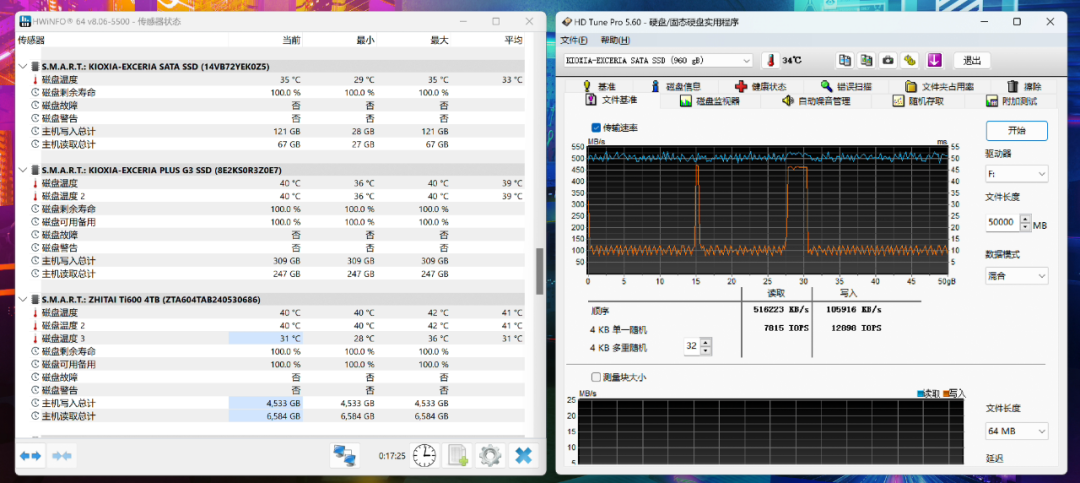
Task: Increase the 50000 MB file length stepper
Action: [1026, 218]
